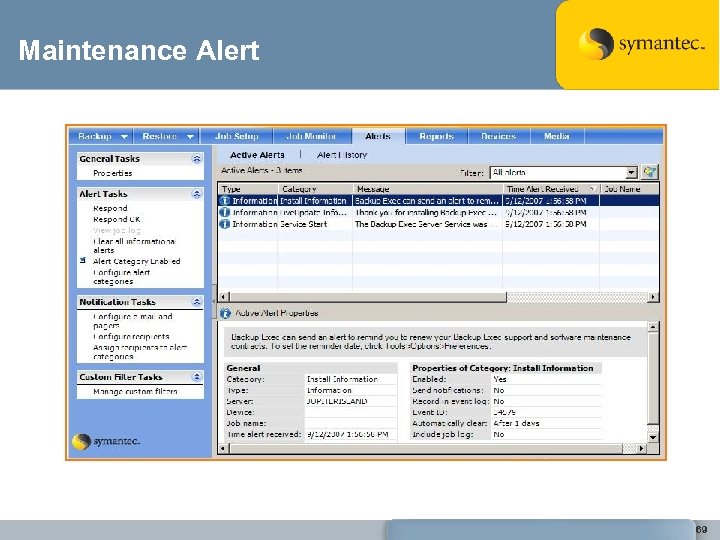720x540 pixels.
Task: Click the filter funnel icon
Action: [650, 172]
